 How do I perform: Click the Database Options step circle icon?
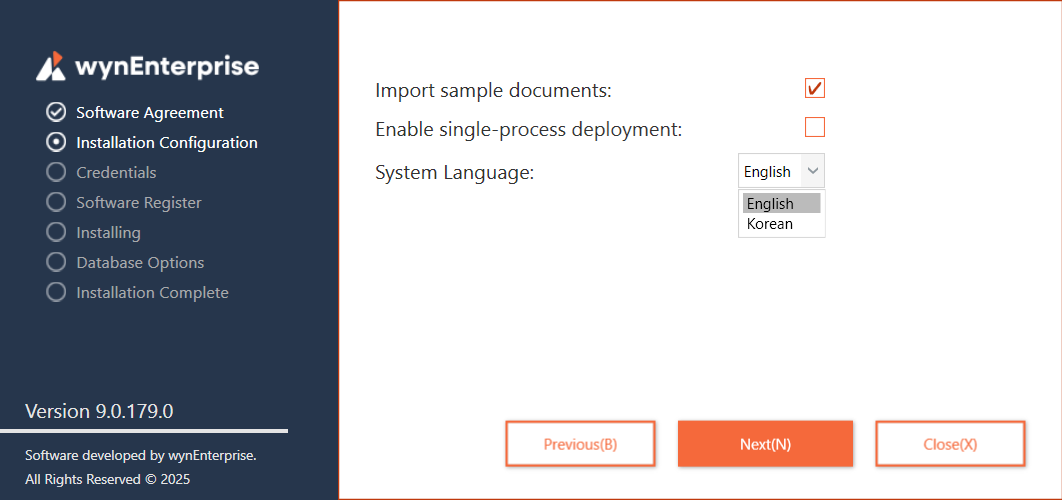coord(56,262)
